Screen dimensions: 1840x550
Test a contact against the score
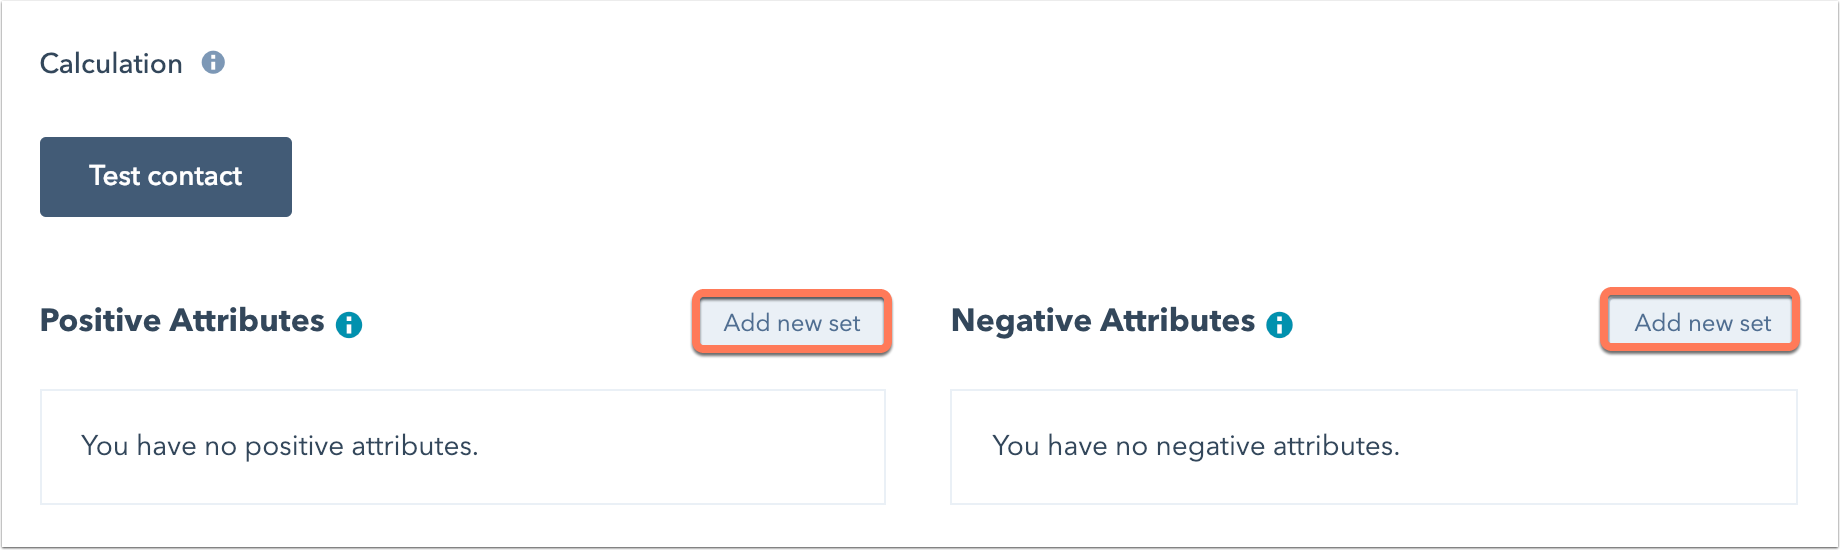point(166,177)
